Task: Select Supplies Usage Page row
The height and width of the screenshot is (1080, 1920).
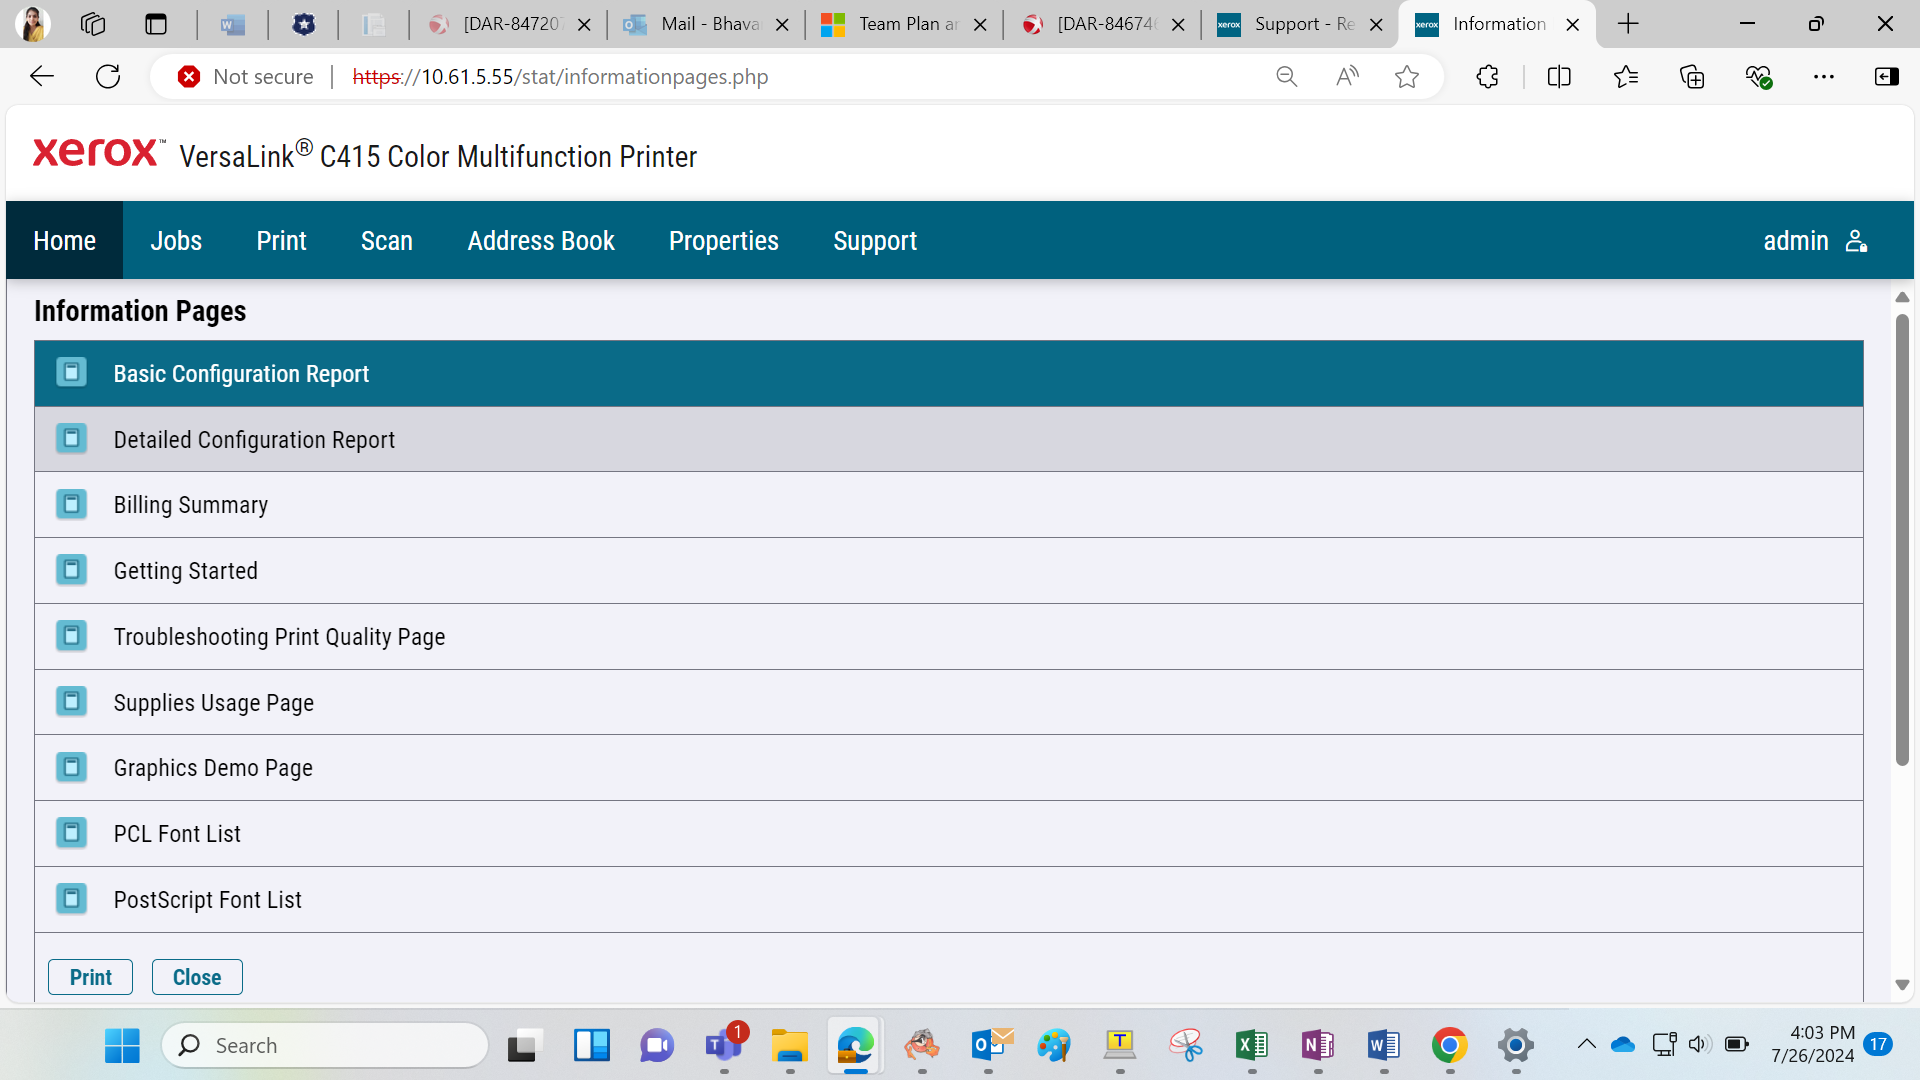Action: pyautogui.click(x=948, y=702)
